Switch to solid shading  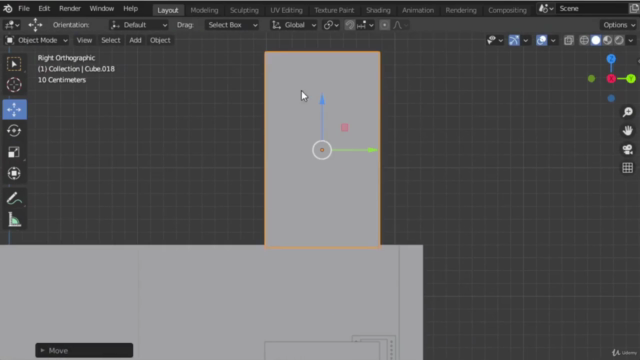[x=596, y=40]
